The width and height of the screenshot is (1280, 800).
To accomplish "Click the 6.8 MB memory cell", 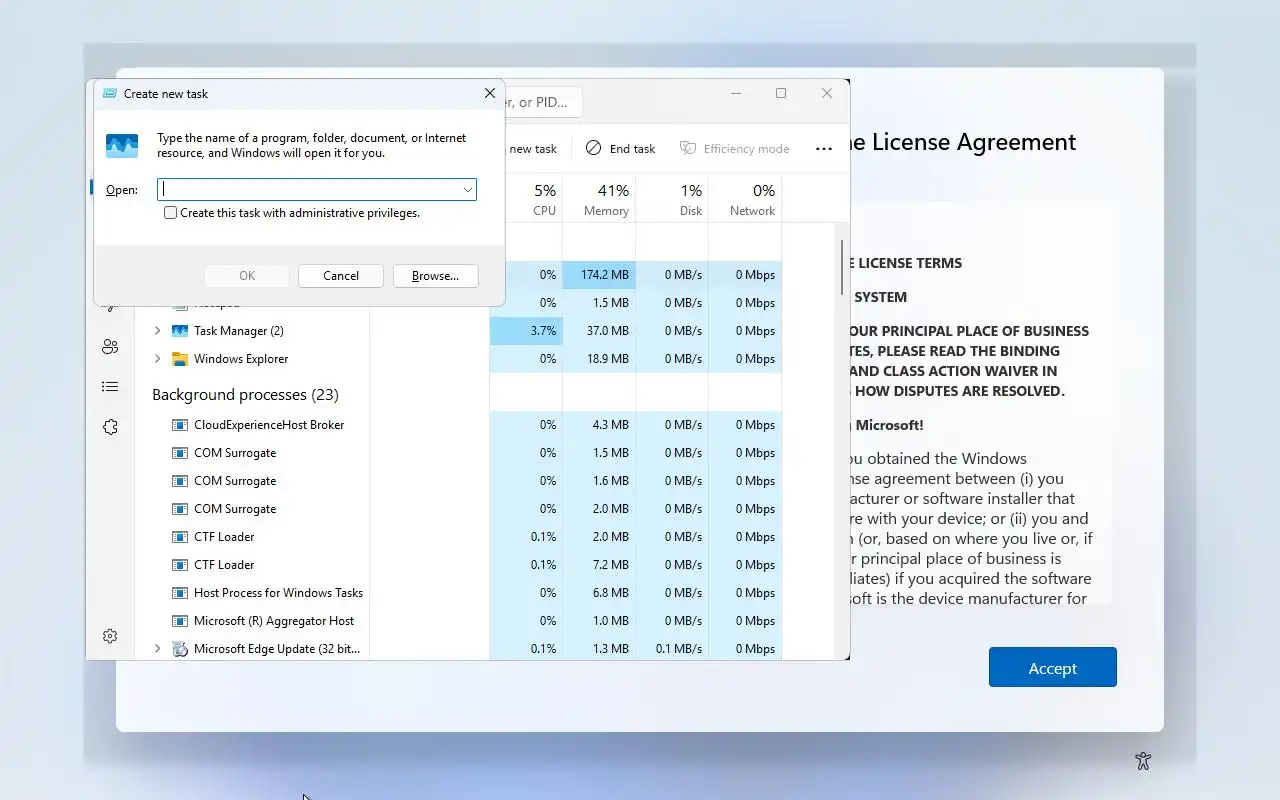I will point(599,593).
